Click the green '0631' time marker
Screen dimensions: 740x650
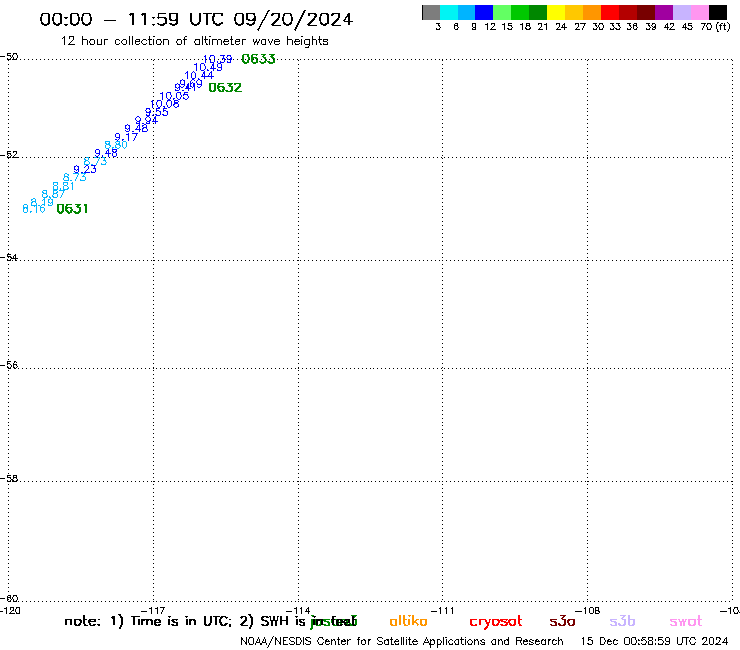72,209
